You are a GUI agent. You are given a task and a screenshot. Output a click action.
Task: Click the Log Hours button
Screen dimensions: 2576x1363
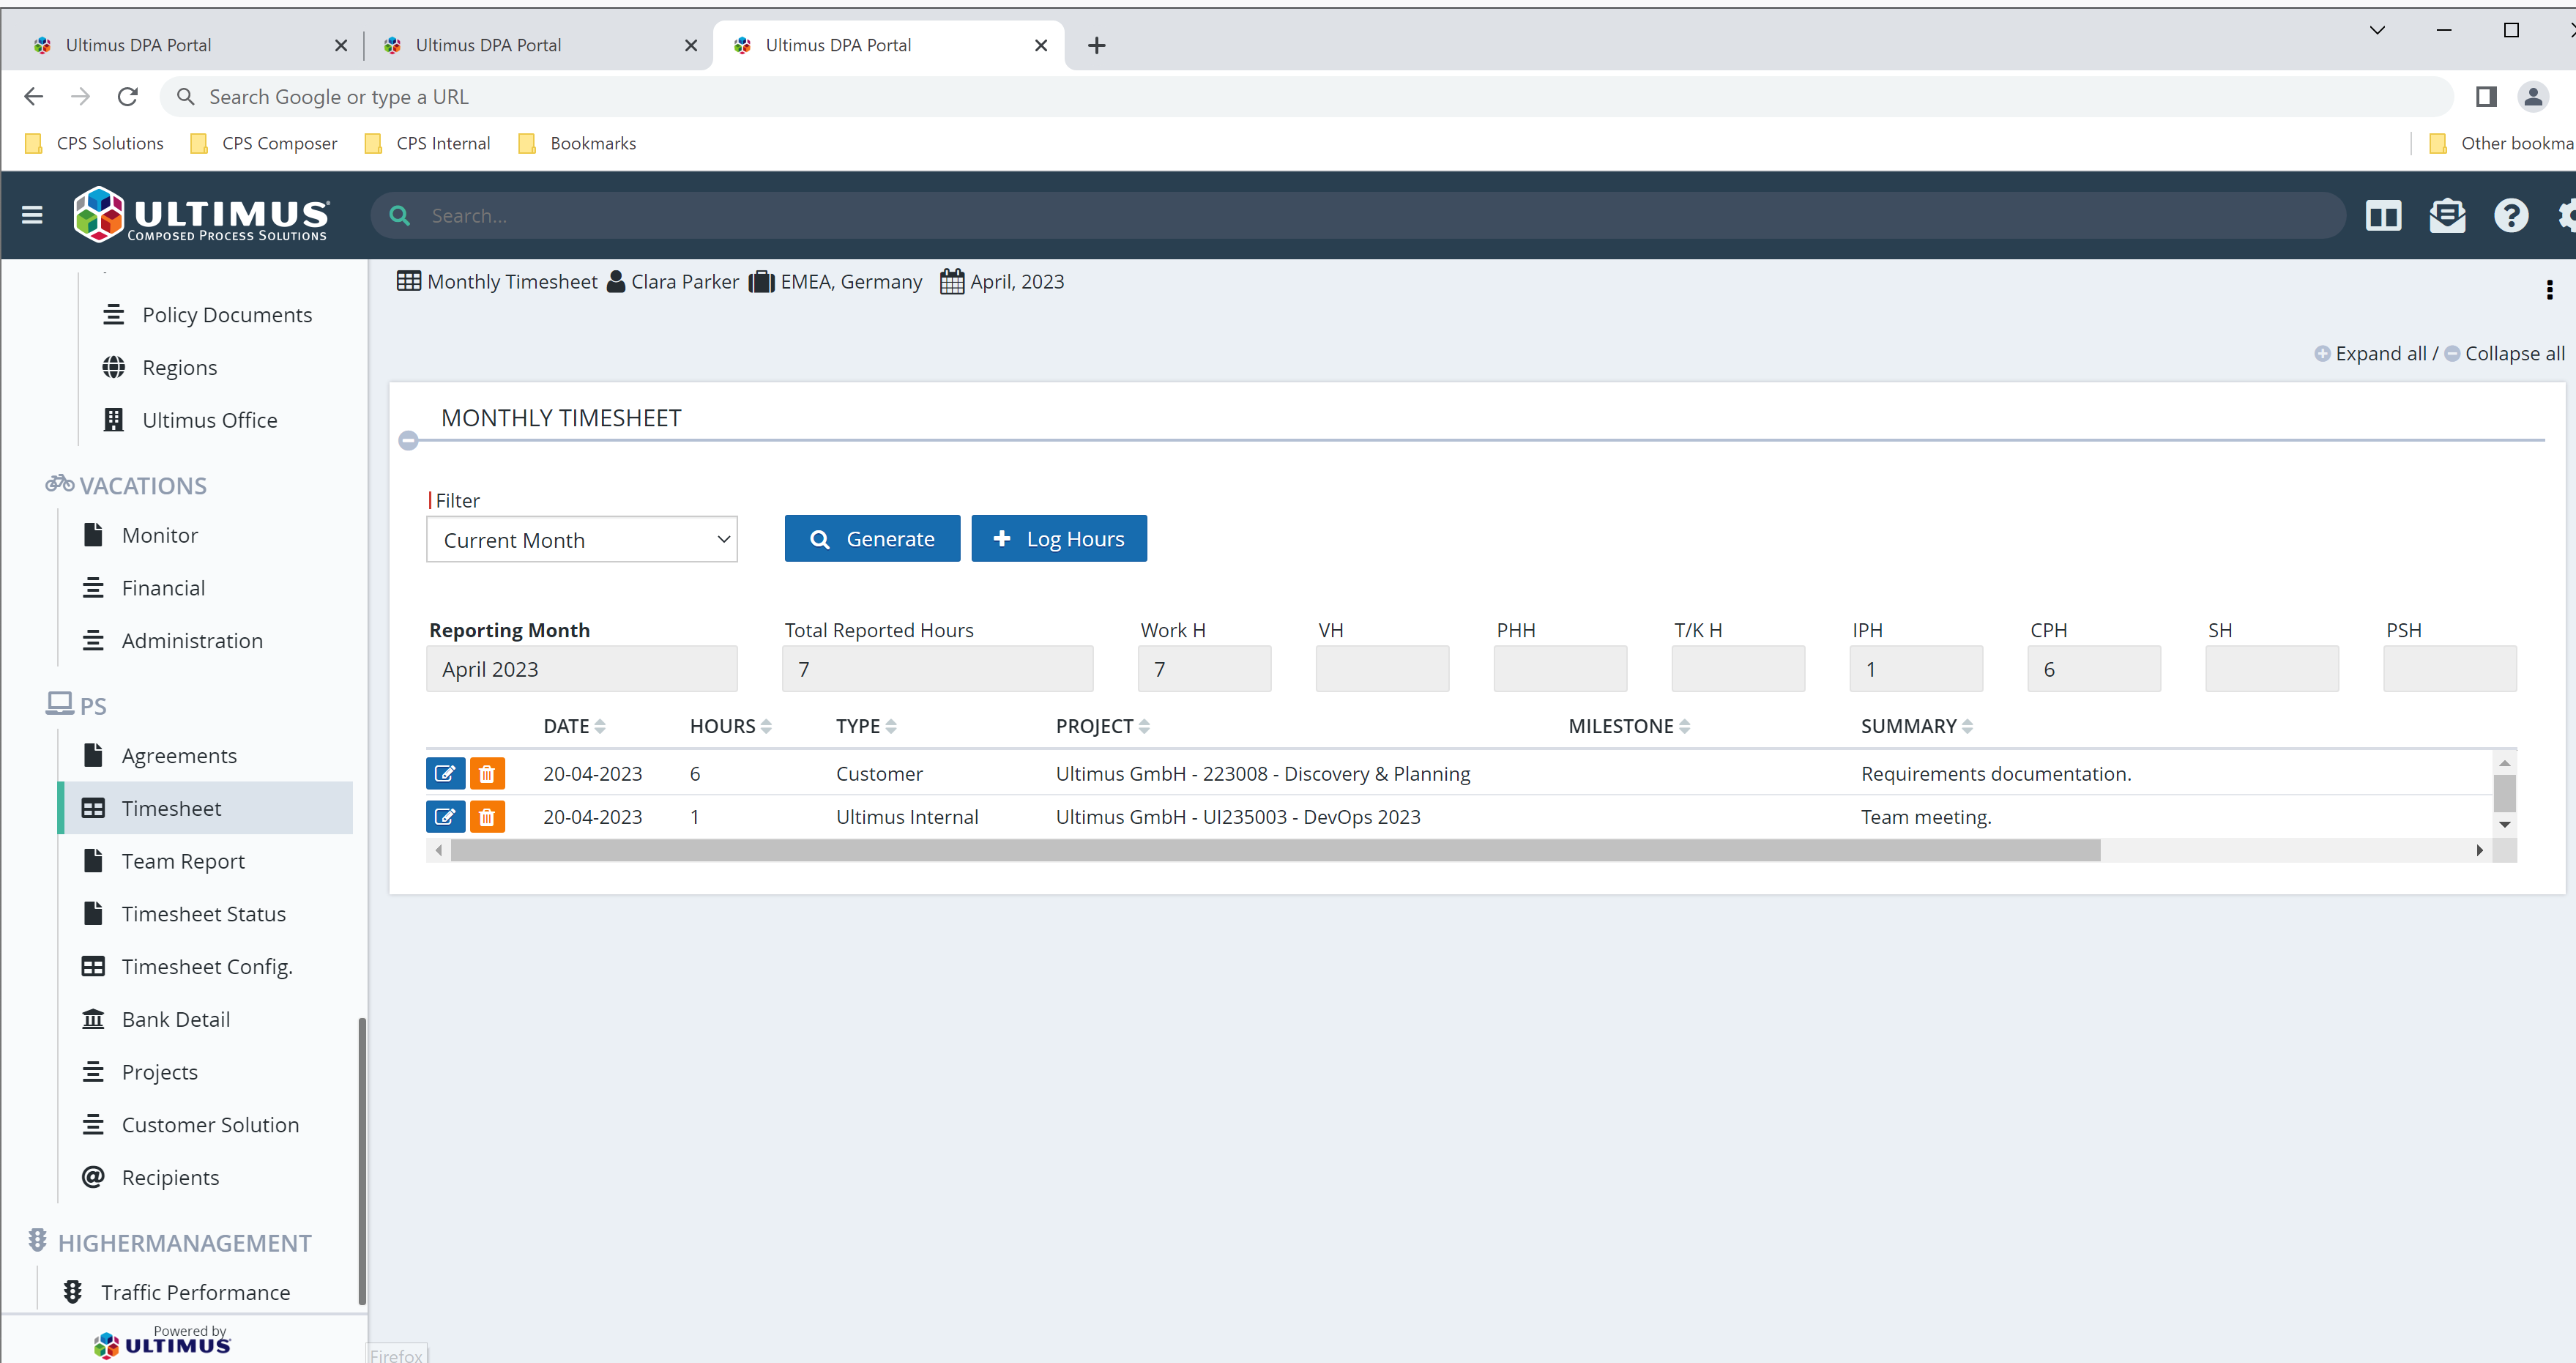tap(1058, 538)
